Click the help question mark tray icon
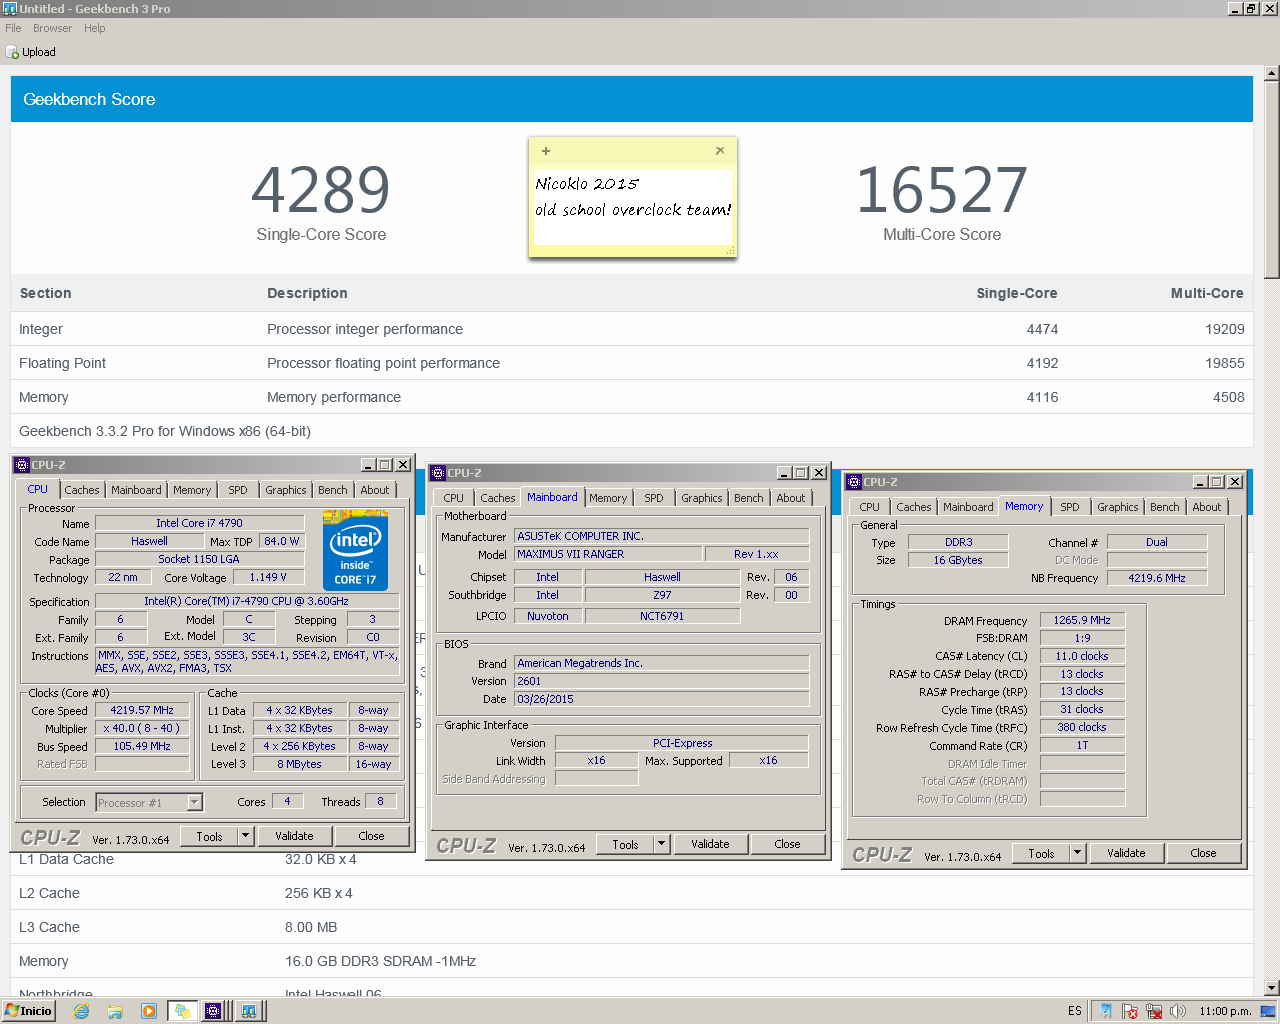This screenshot has width=1280, height=1024. (1106, 1011)
